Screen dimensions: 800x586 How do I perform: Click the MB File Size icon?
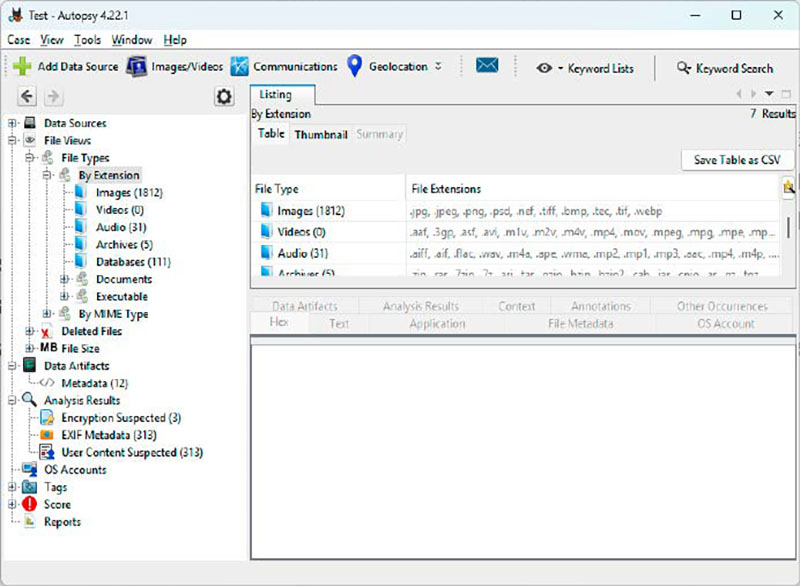48,348
